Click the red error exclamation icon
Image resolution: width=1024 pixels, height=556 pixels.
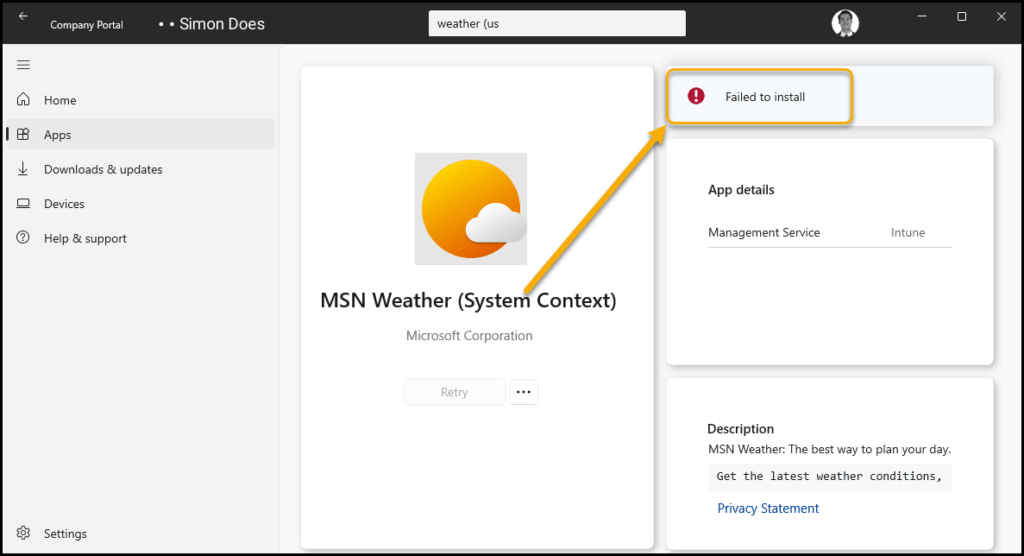[696, 96]
